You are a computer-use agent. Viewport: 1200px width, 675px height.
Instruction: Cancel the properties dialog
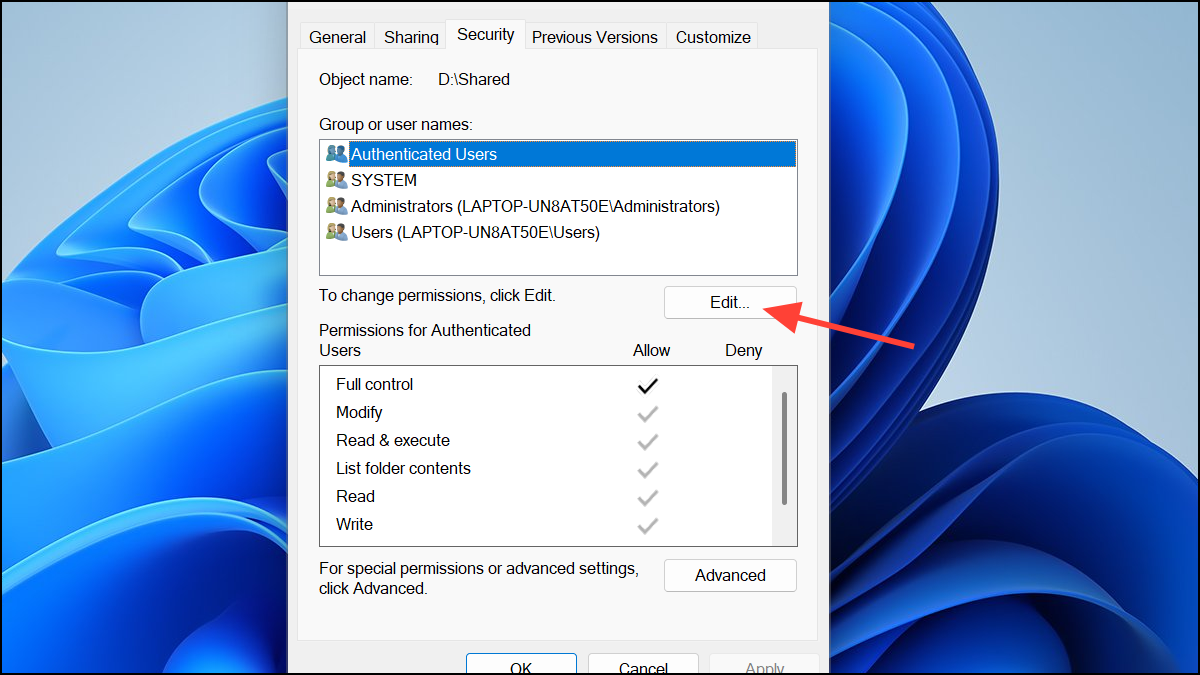(643, 665)
